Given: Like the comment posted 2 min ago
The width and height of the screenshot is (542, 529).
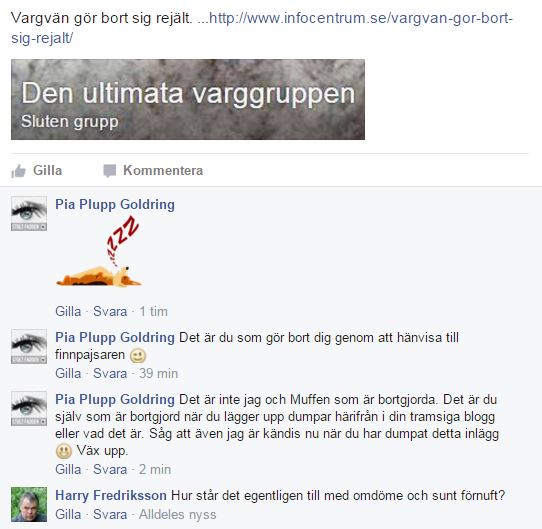Looking at the screenshot, I should 68,470.
